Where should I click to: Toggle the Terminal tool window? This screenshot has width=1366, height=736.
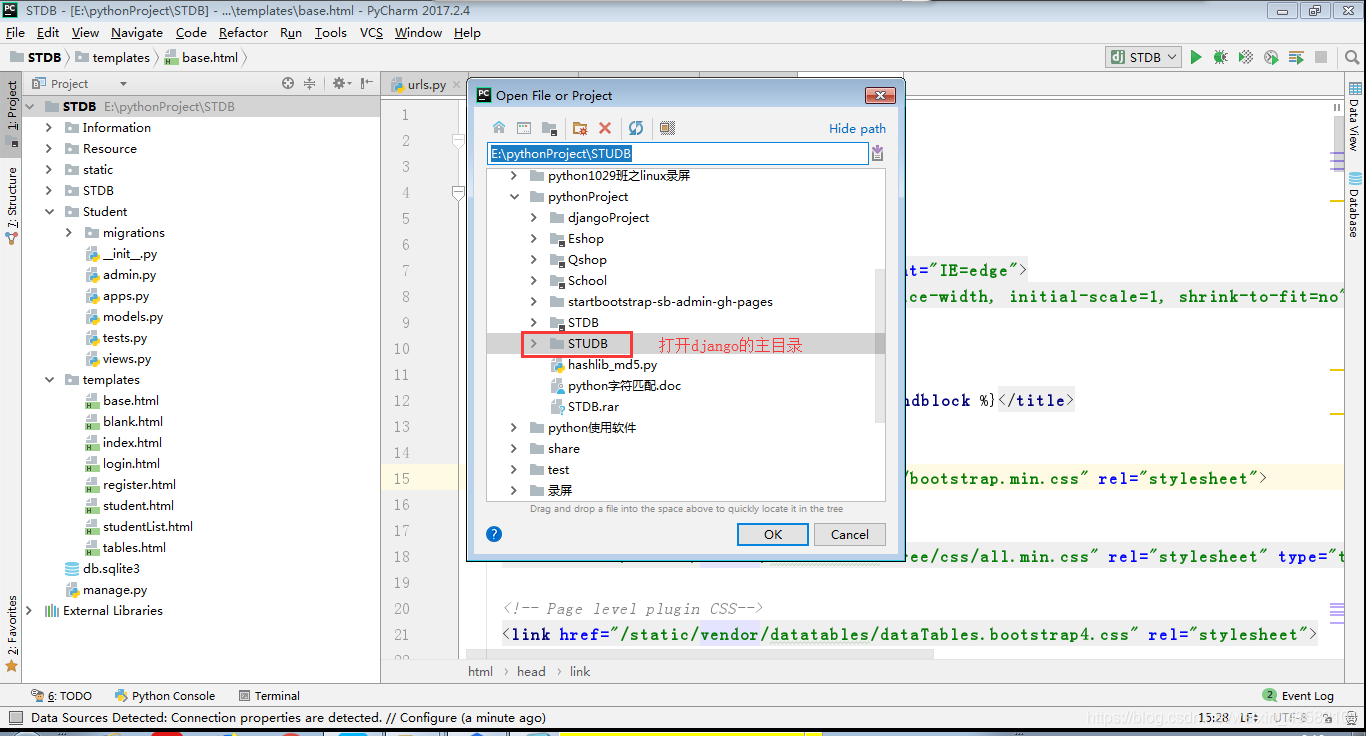tap(270, 696)
